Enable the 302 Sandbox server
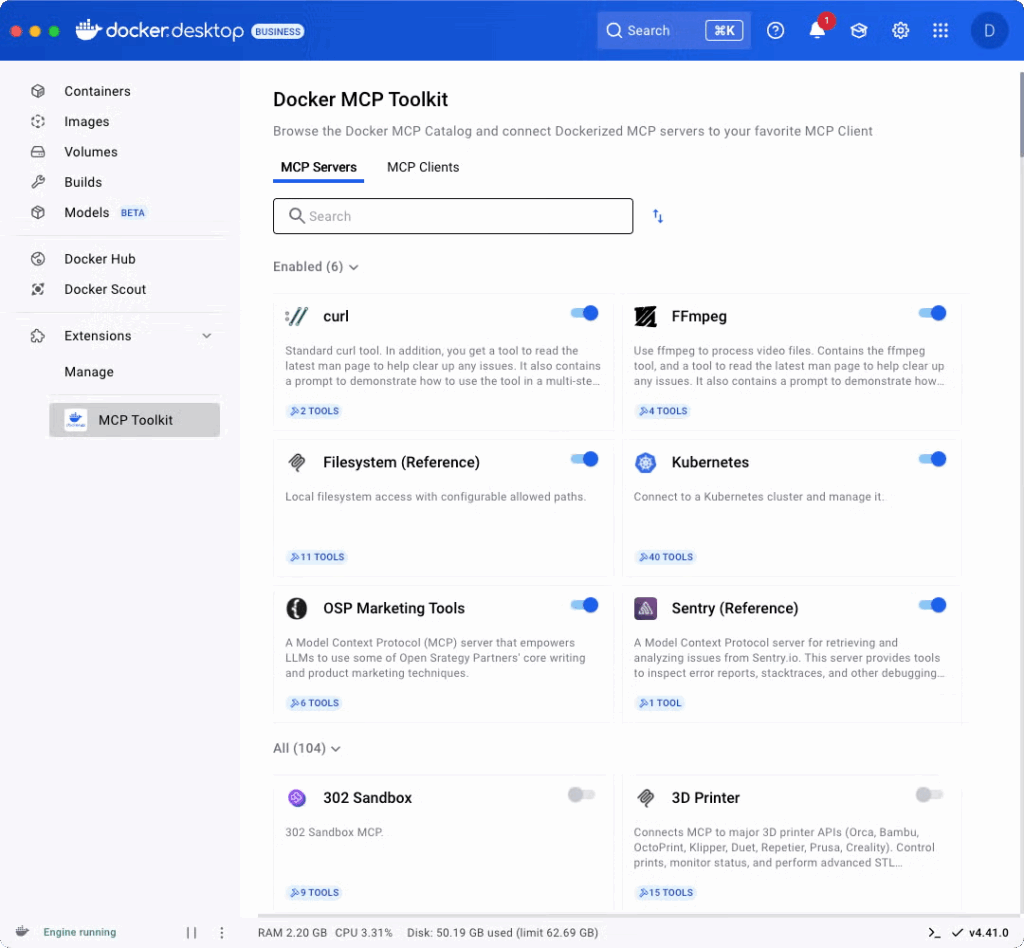The width and height of the screenshot is (1024, 948). pos(581,794)
